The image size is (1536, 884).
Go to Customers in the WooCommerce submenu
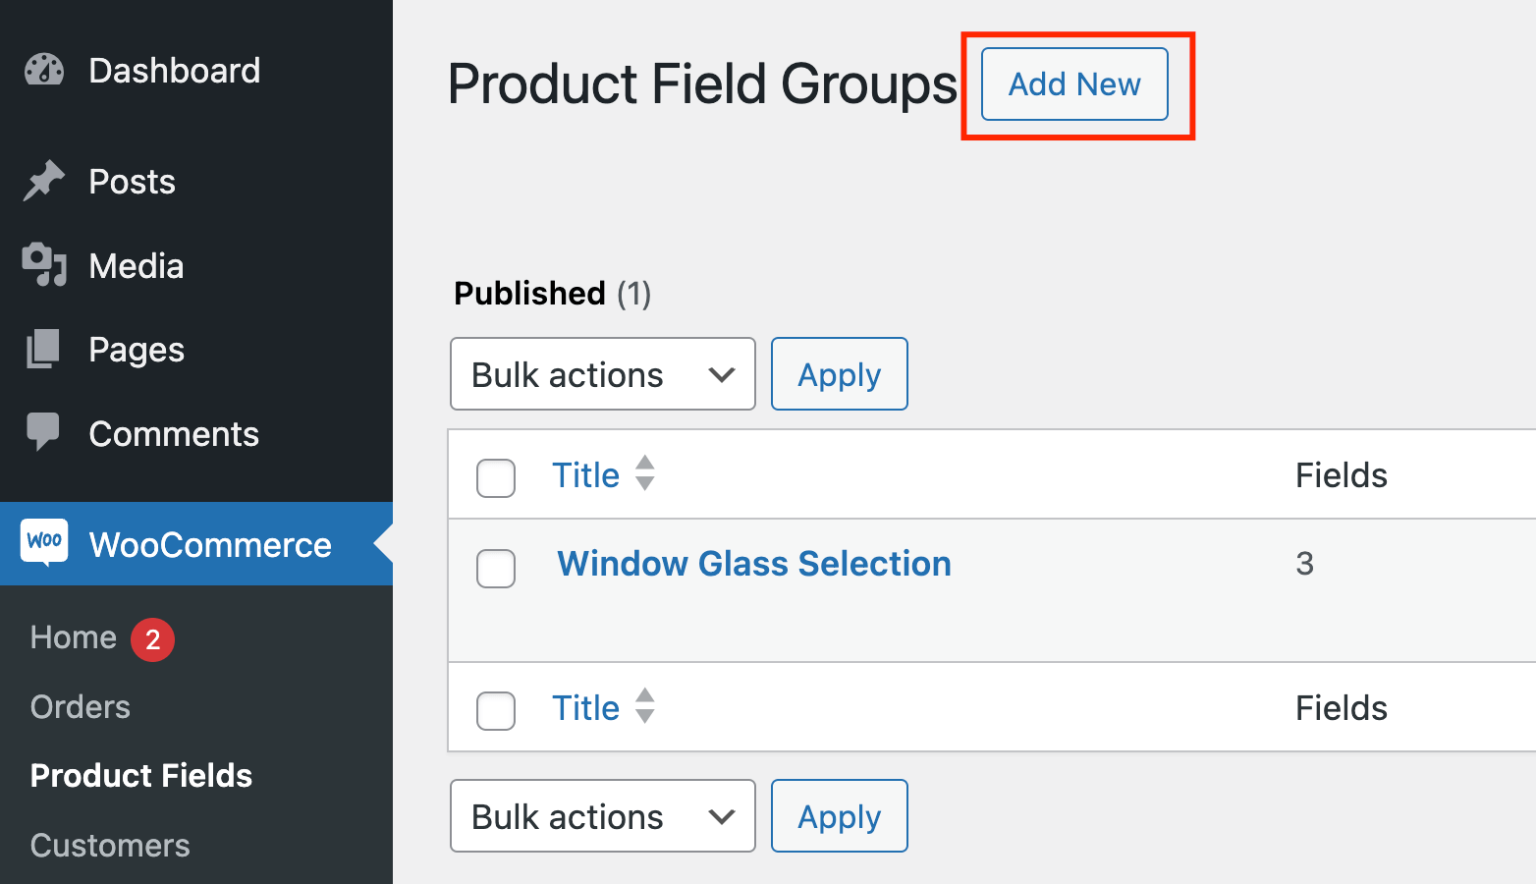coord(110,845)
